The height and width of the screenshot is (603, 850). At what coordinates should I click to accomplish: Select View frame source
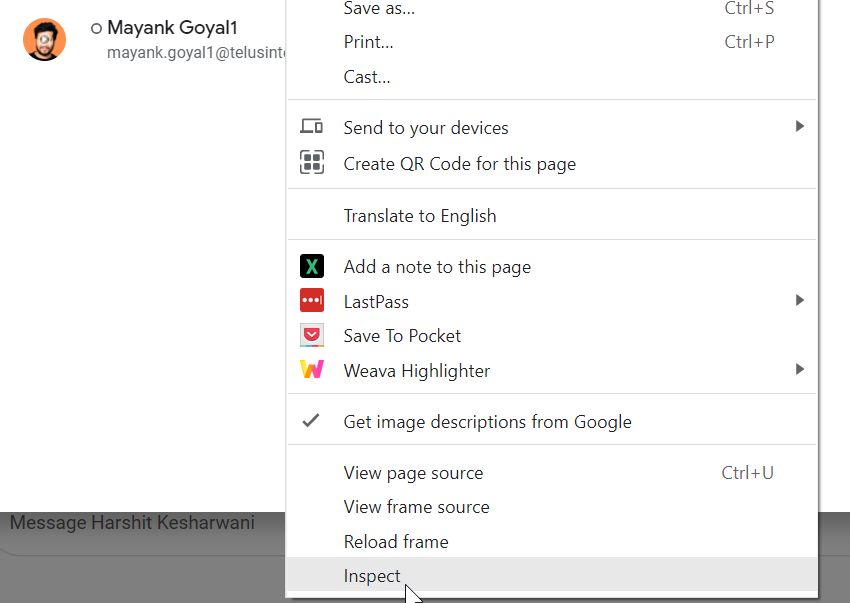tap(416, 507)
